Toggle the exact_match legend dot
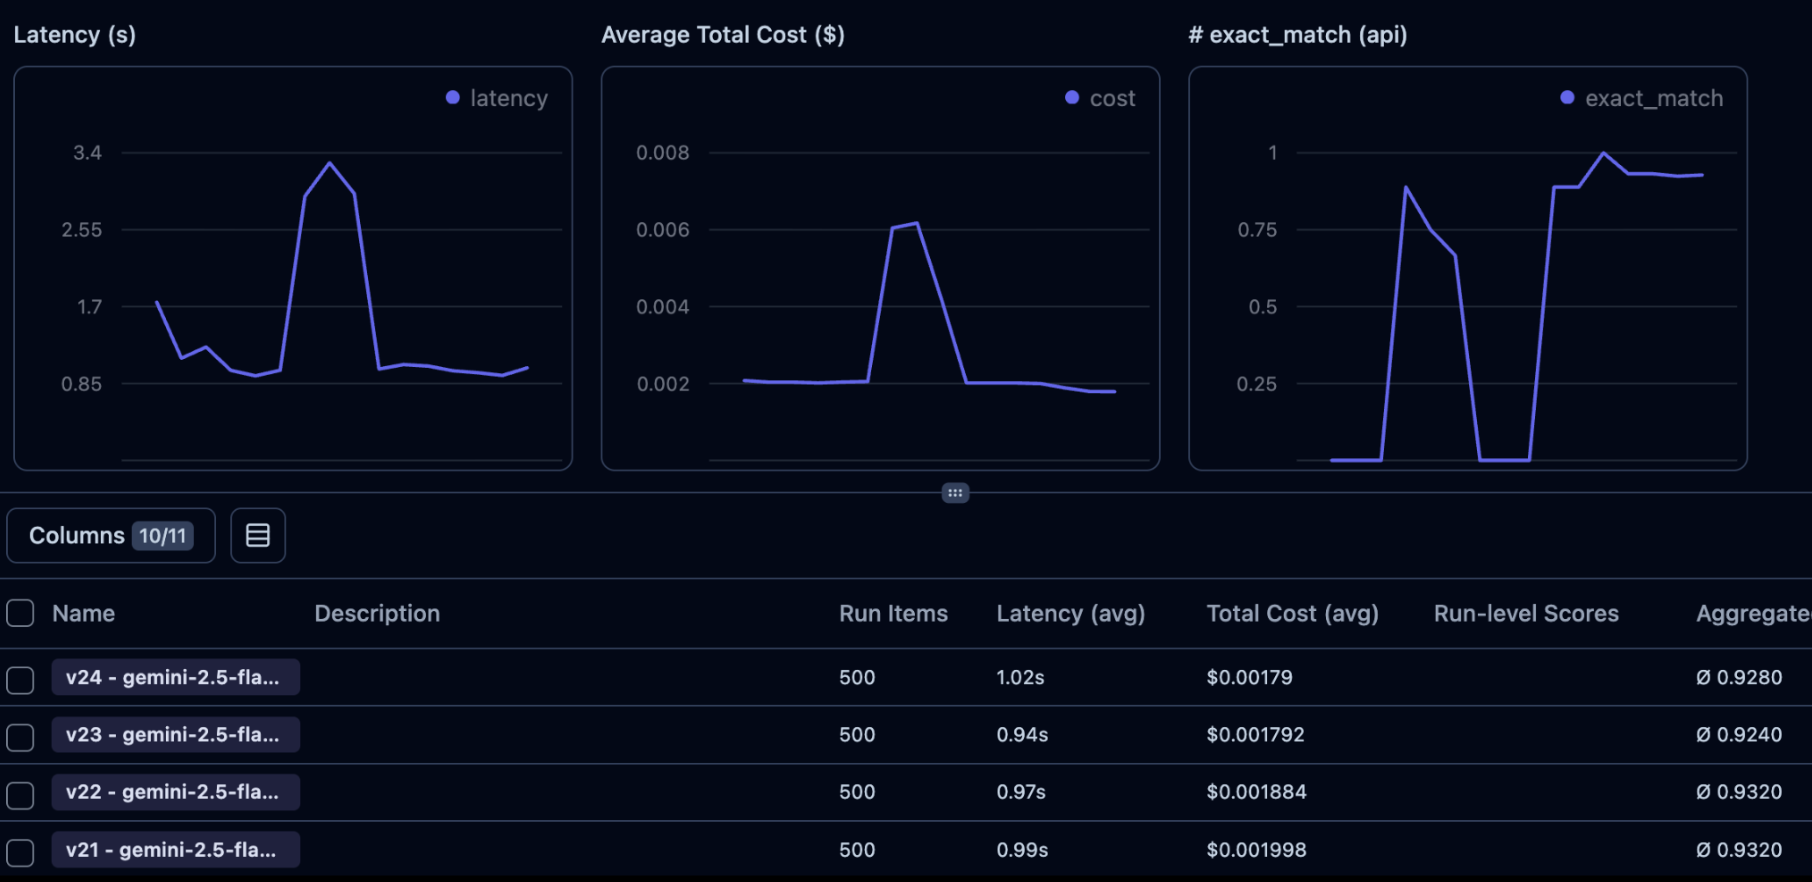Screen dimensions: 1812x882 click(1567, 97)
